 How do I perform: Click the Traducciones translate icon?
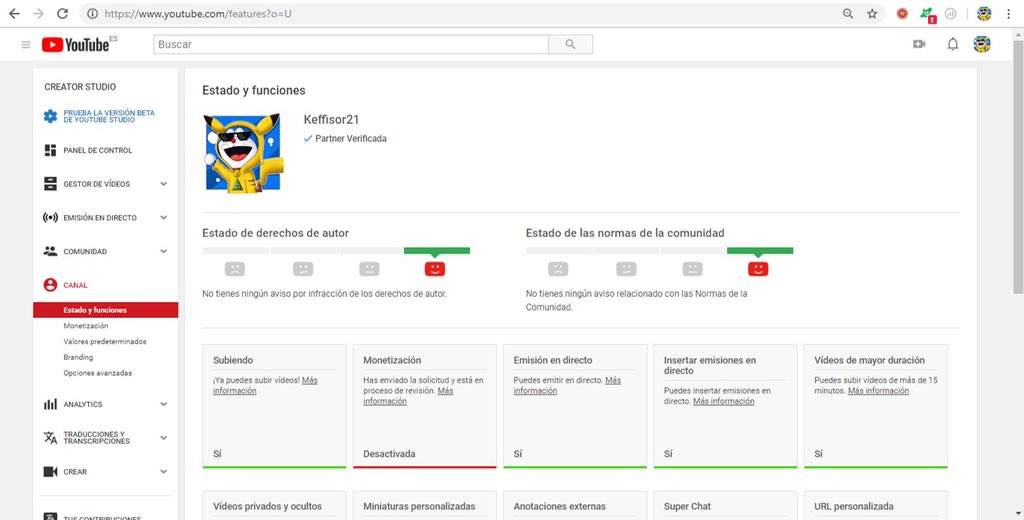coord(50,438)
